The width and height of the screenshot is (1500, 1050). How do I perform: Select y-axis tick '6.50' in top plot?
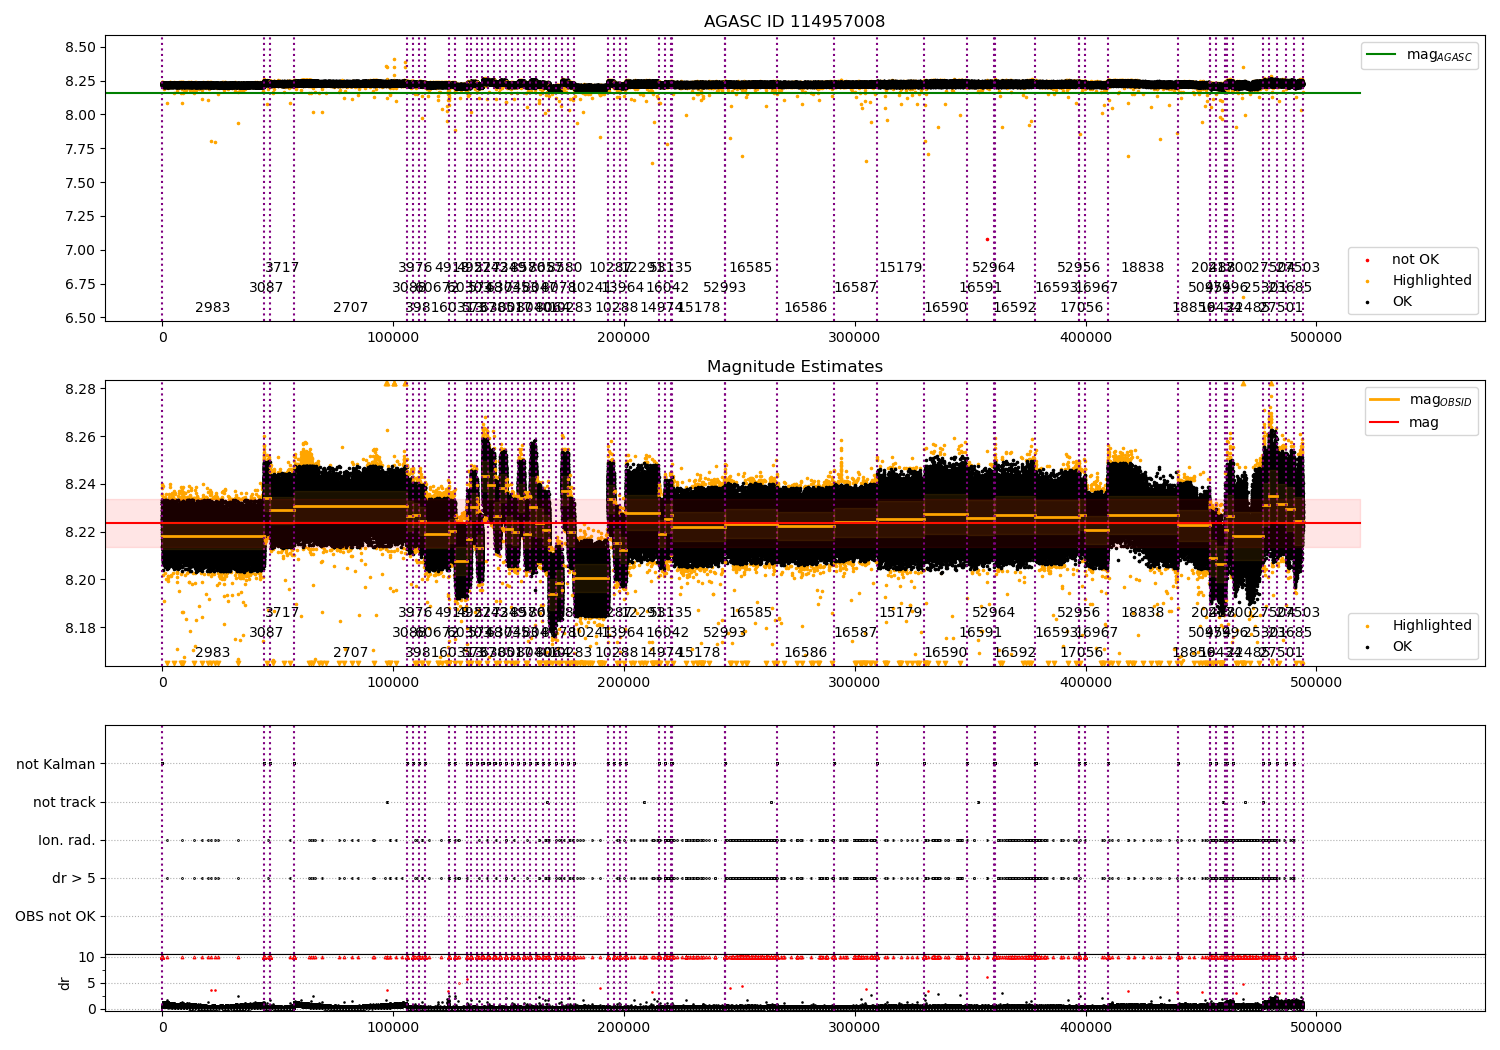80,319
